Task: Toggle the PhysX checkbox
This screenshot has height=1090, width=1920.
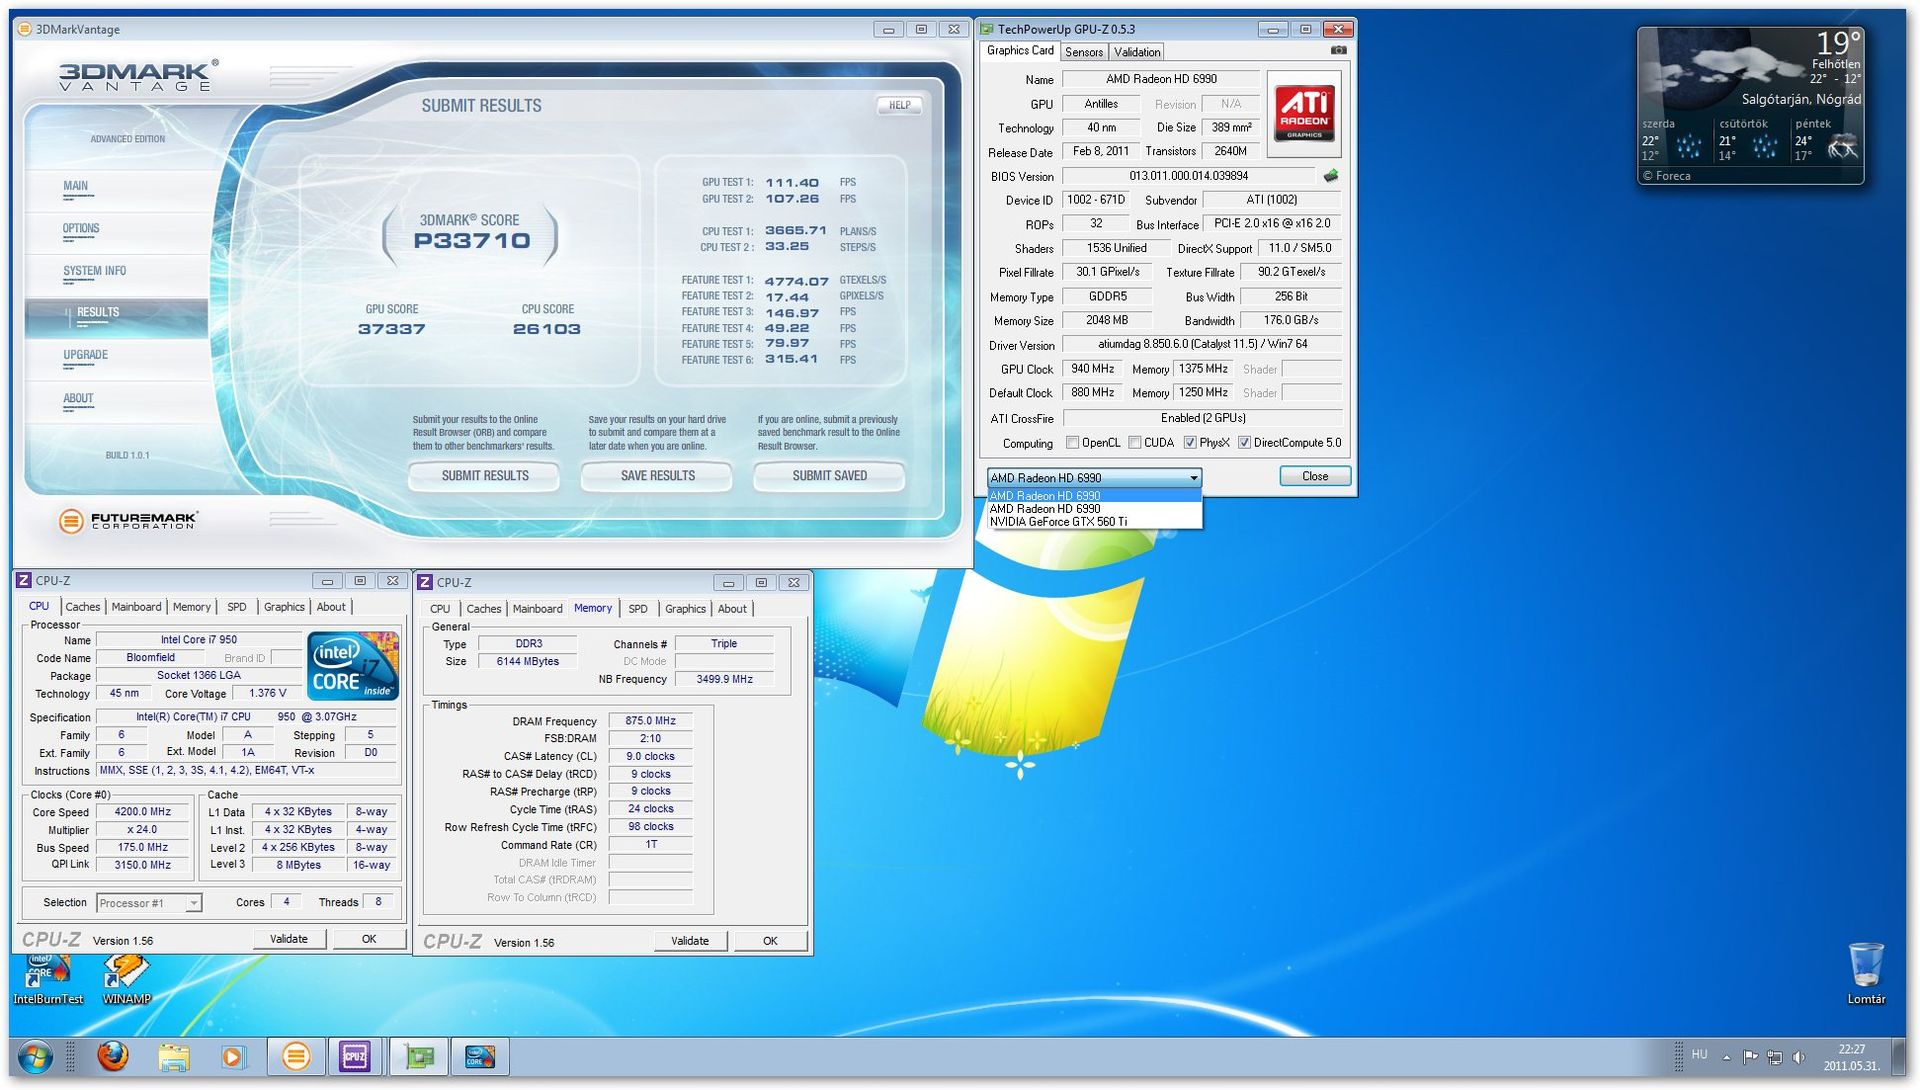Action: [1190, 443]
